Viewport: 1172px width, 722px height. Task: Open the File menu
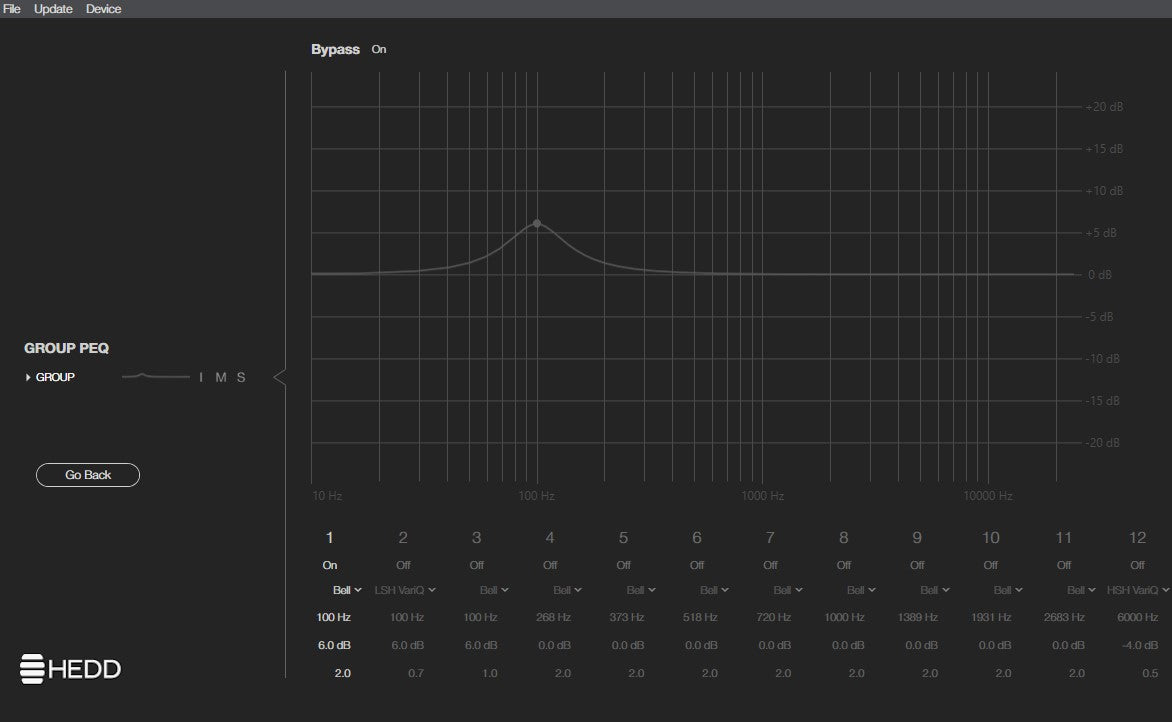pos(11,9)
